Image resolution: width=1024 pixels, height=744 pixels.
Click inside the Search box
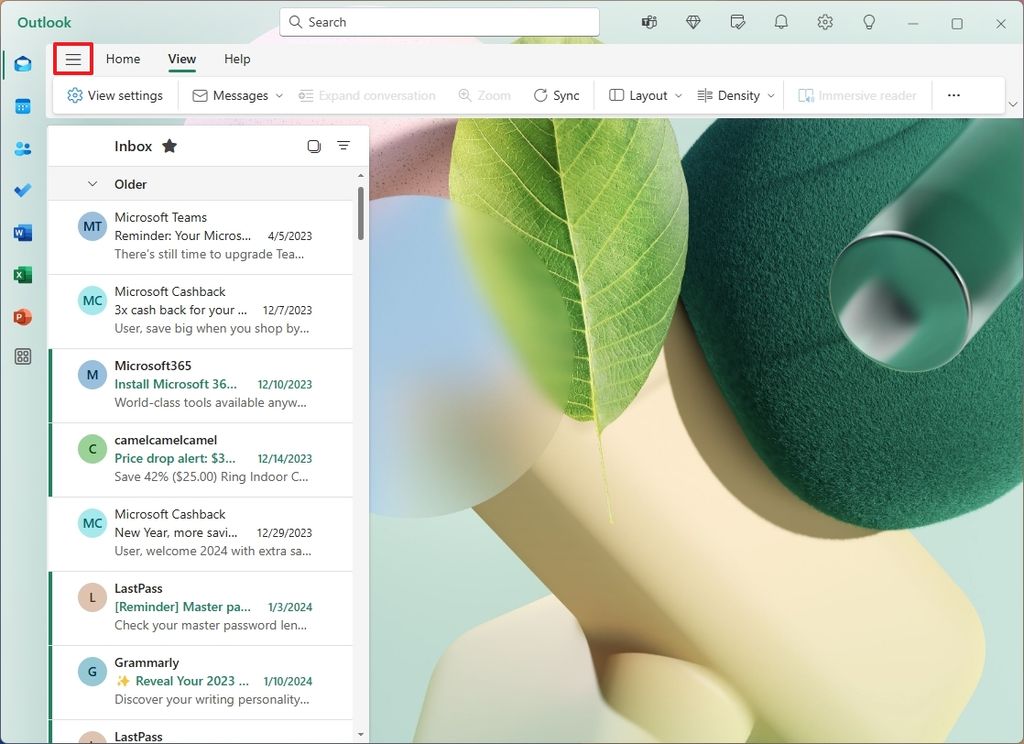438,21
